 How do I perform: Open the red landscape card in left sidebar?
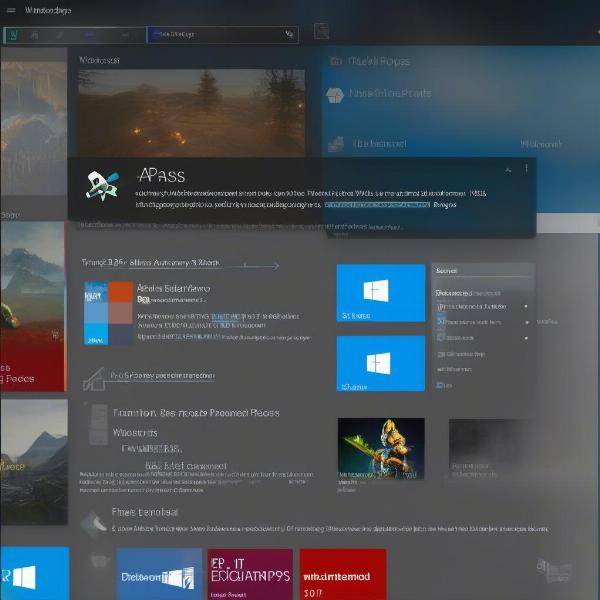tap(33, 306)
